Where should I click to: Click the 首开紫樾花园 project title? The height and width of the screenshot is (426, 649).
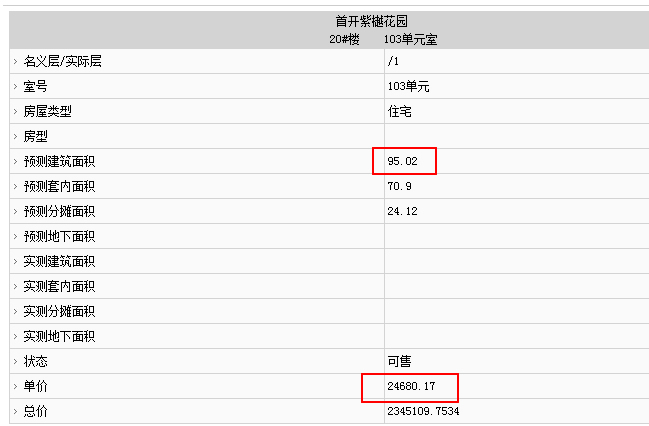[372, 21]
